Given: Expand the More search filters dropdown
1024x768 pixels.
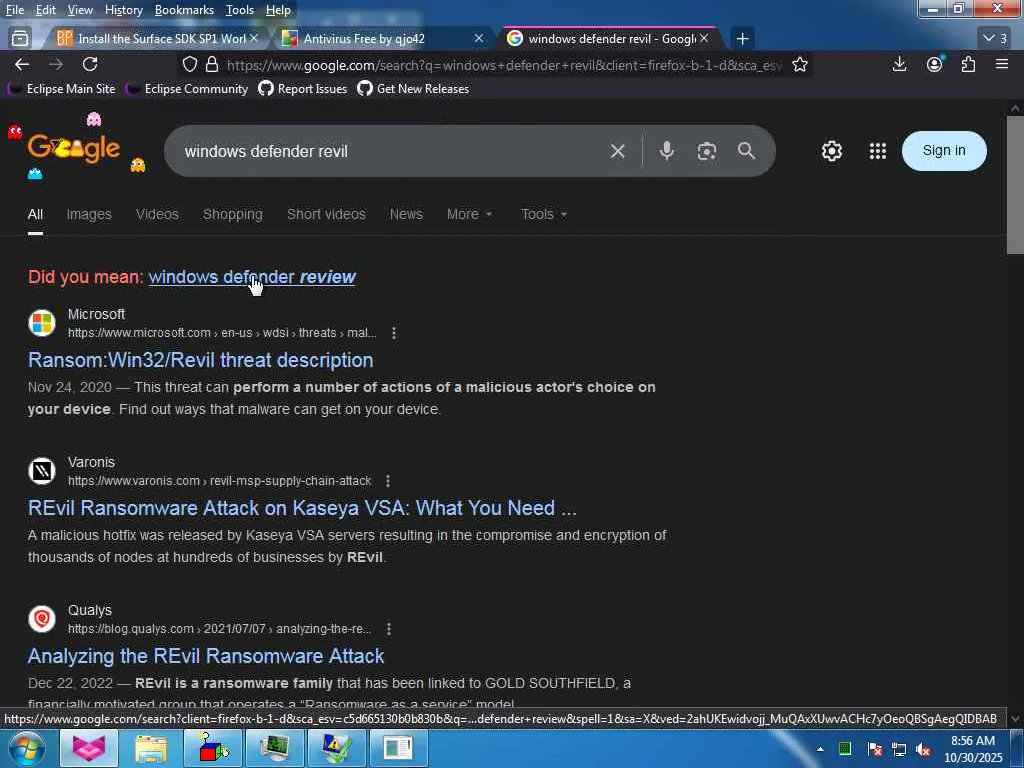Looking at the screenshot, I should pyautogui.click(x=470, y=214).
